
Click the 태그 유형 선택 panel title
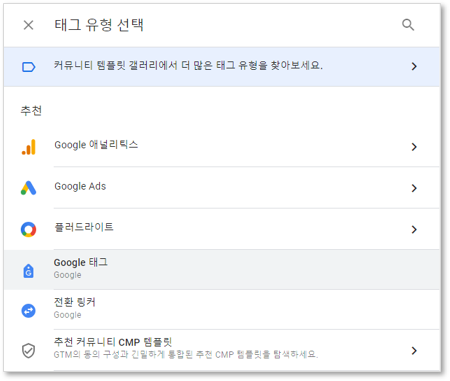(x=99, y=25)
